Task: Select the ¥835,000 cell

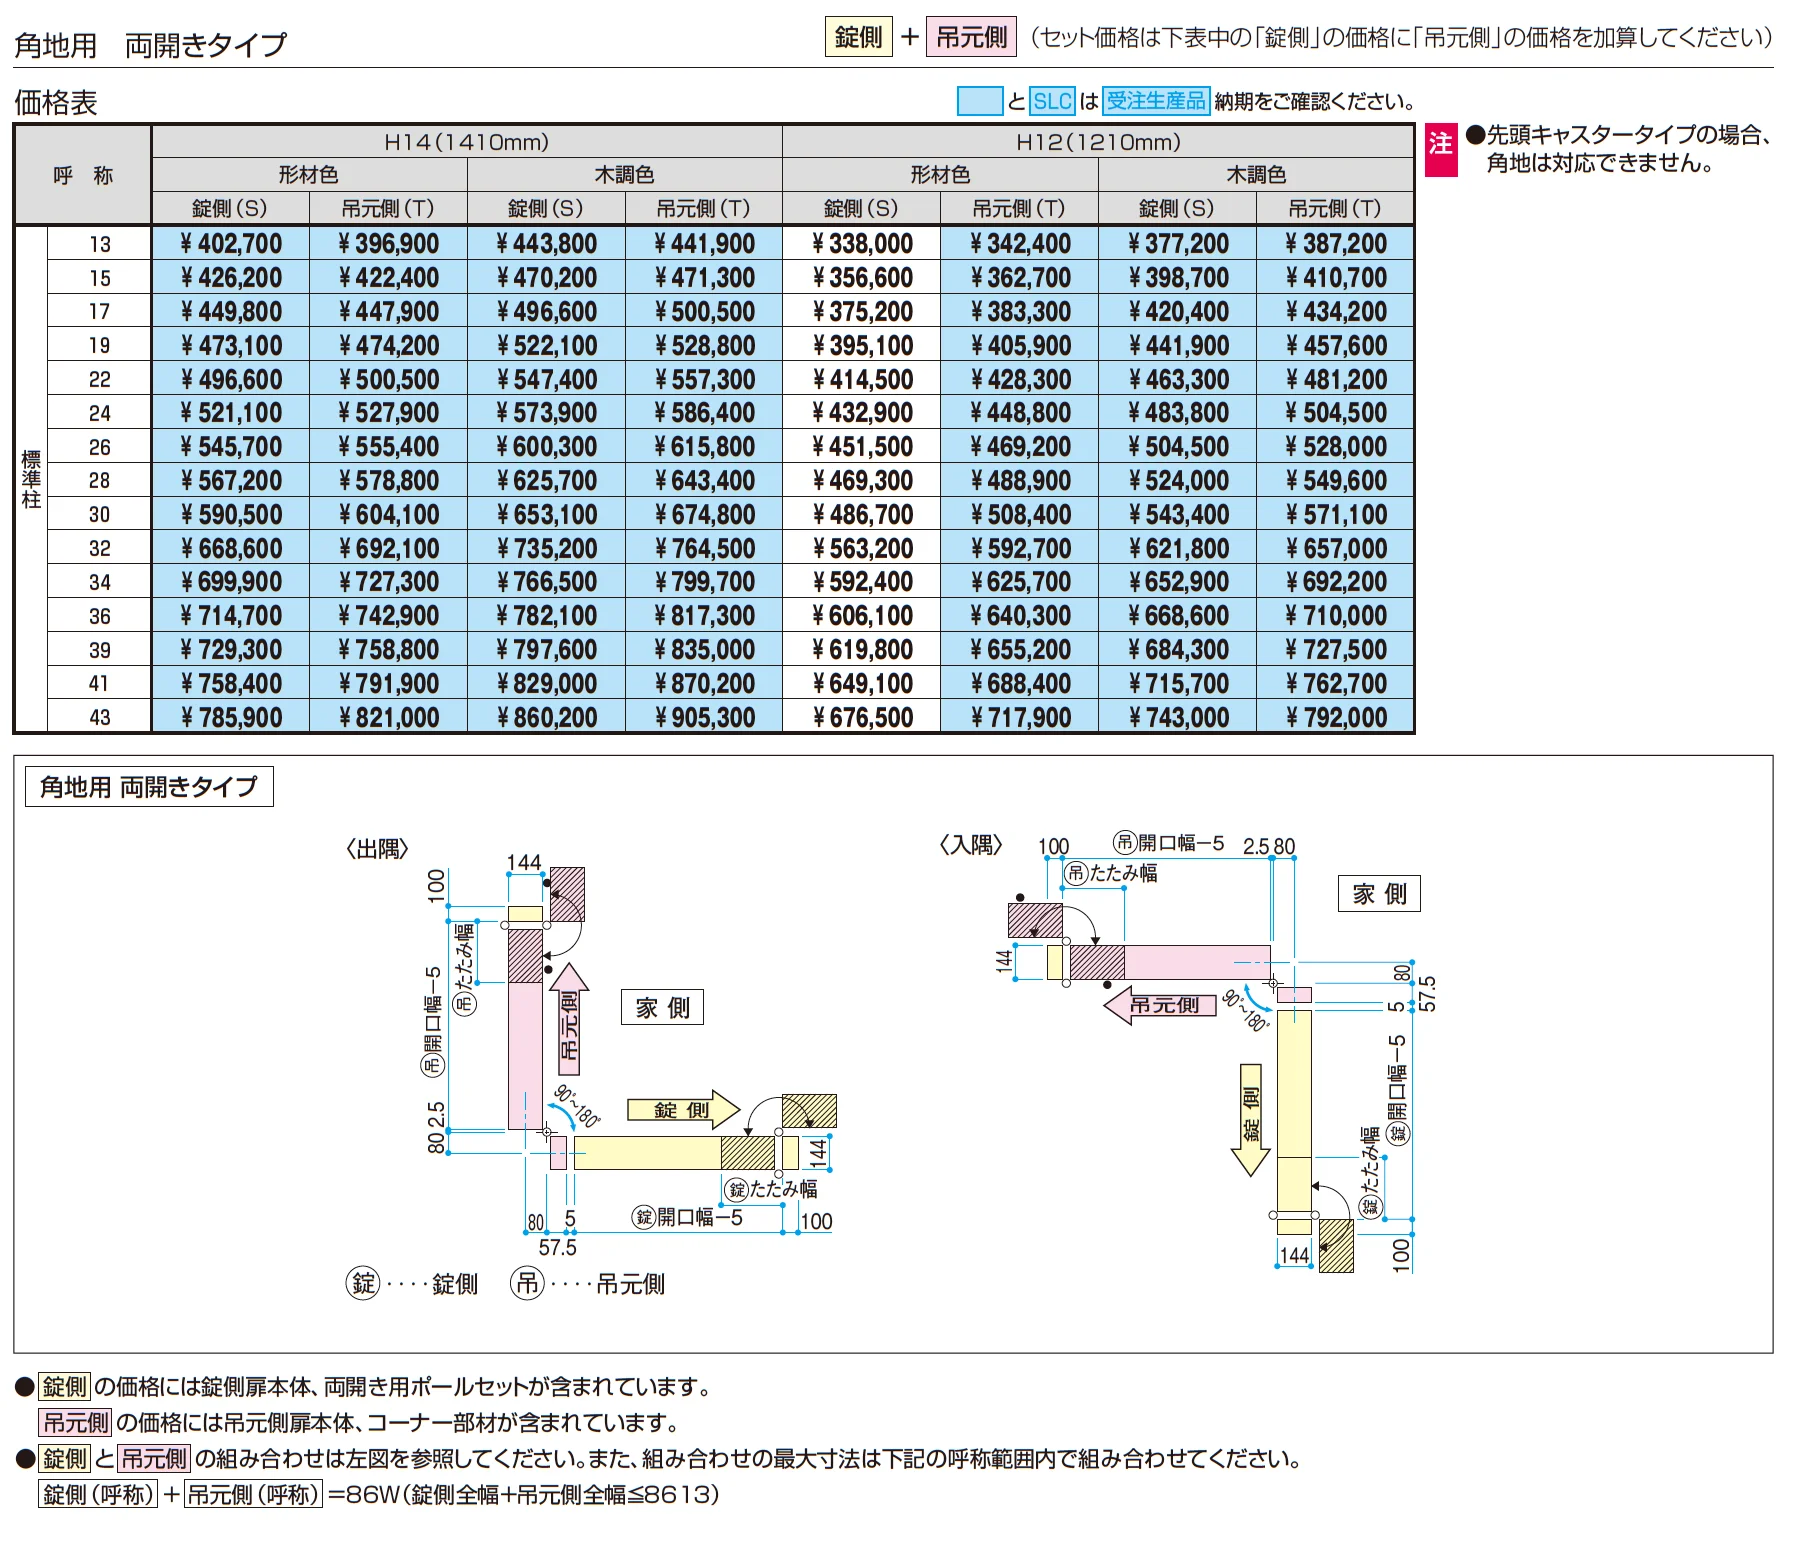Action: (705, 650)
